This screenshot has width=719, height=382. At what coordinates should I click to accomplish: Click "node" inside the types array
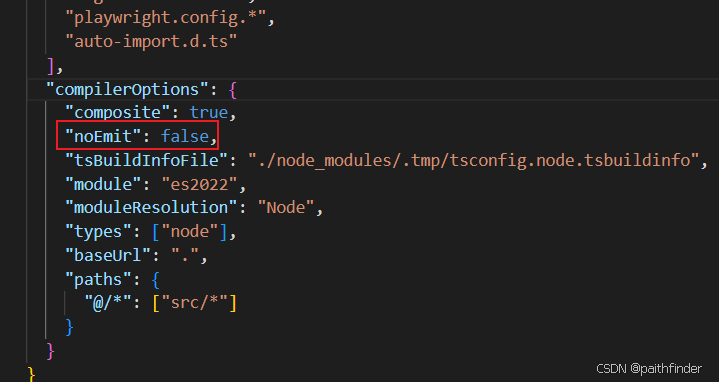[x=190, y=231]
